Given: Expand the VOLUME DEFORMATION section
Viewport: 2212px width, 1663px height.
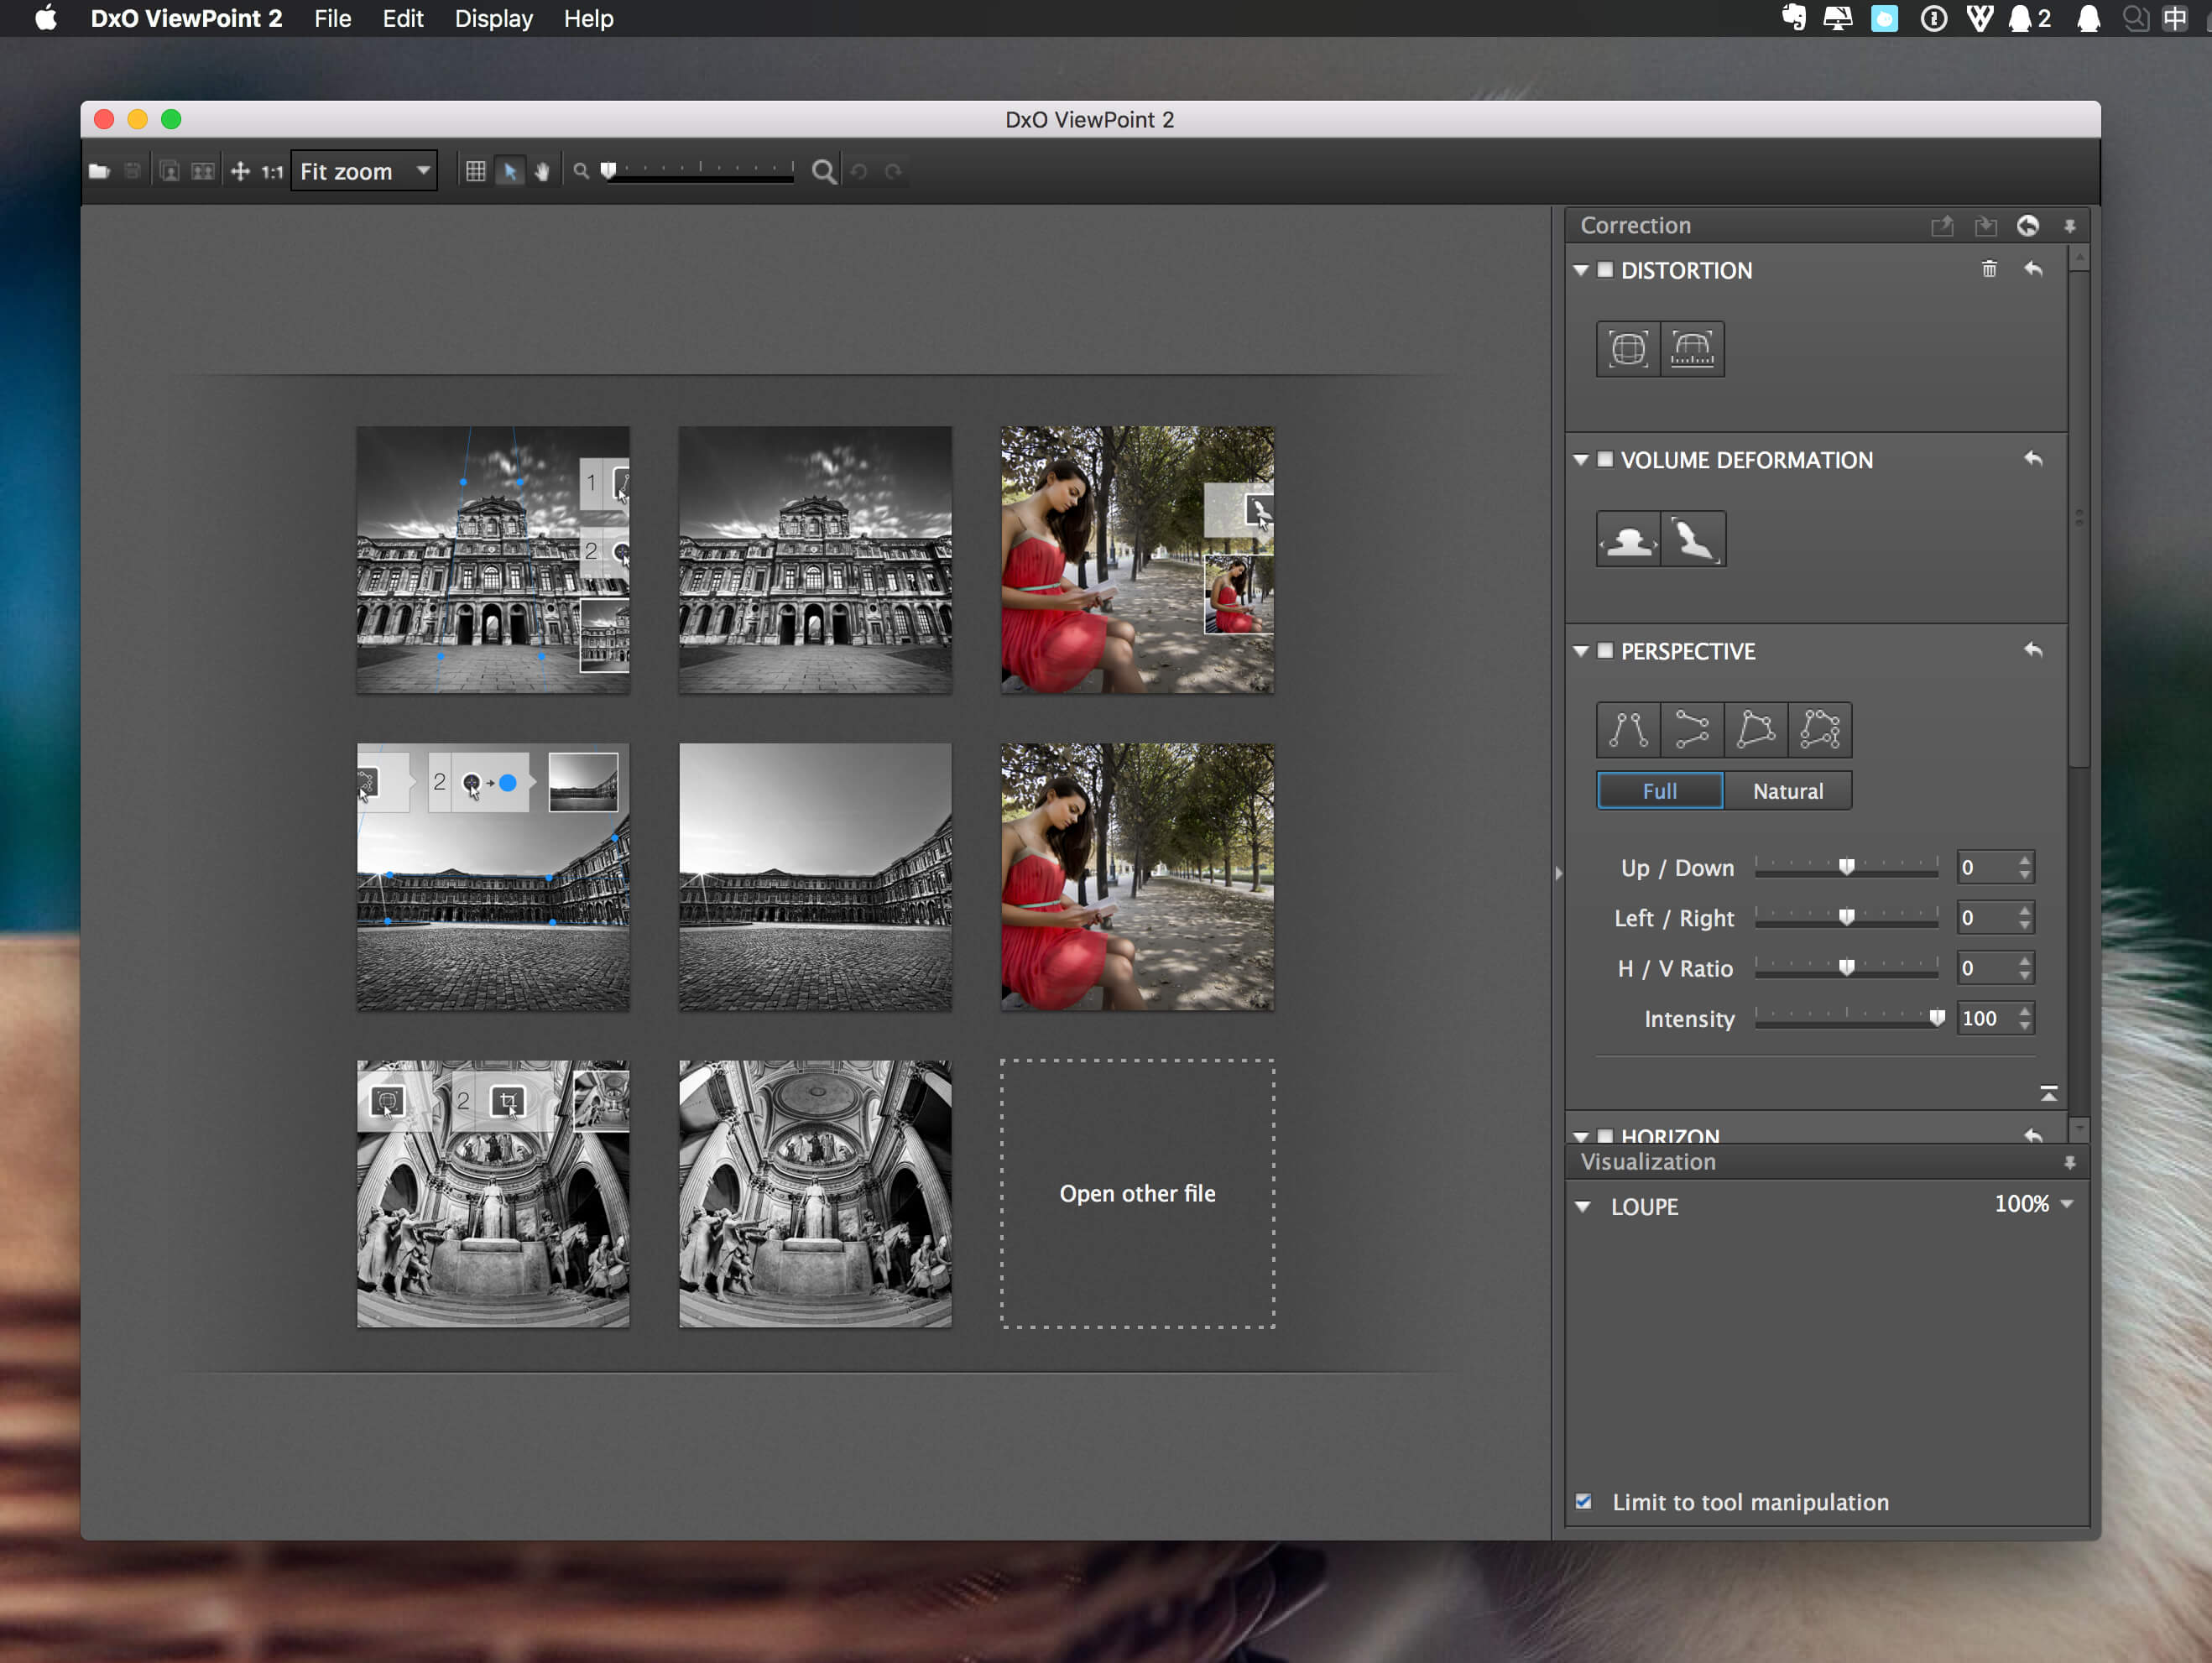Looking at the screenshot, I should point(1581,460).
